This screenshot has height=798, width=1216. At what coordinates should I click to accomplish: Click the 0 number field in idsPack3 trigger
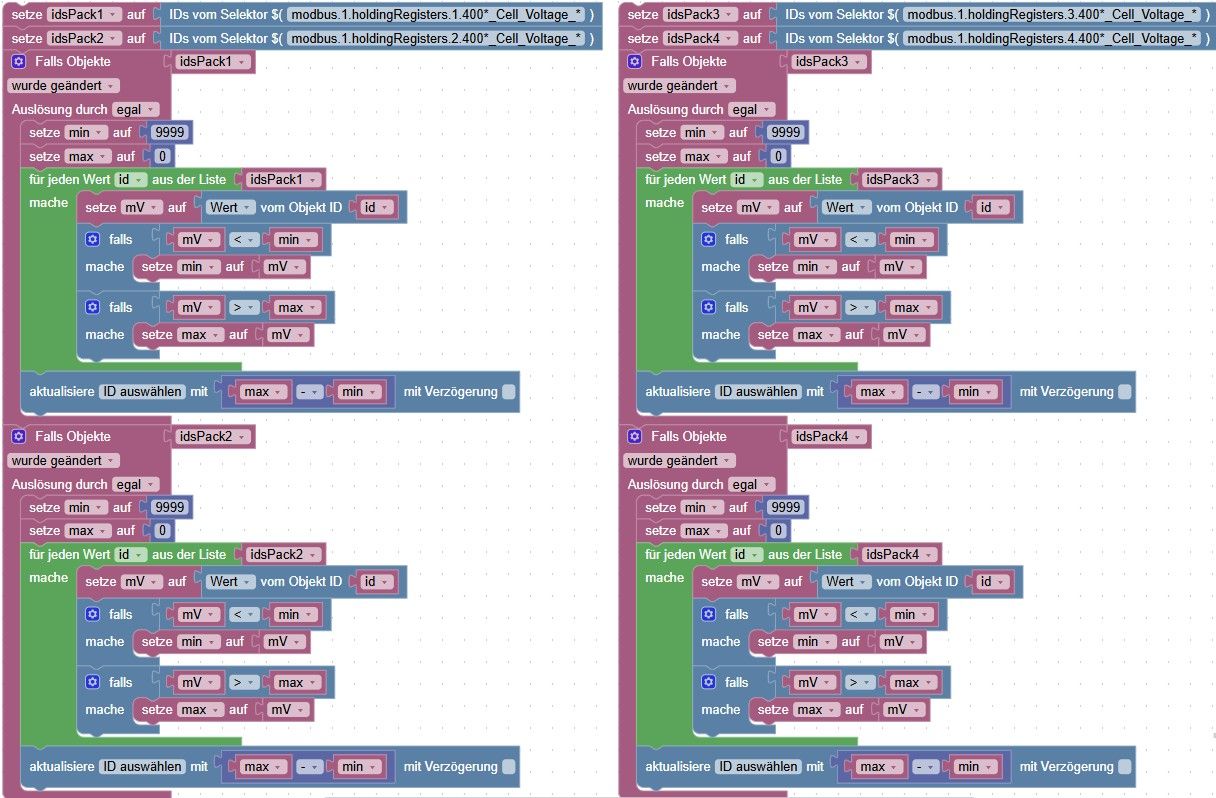pos(779,157)
